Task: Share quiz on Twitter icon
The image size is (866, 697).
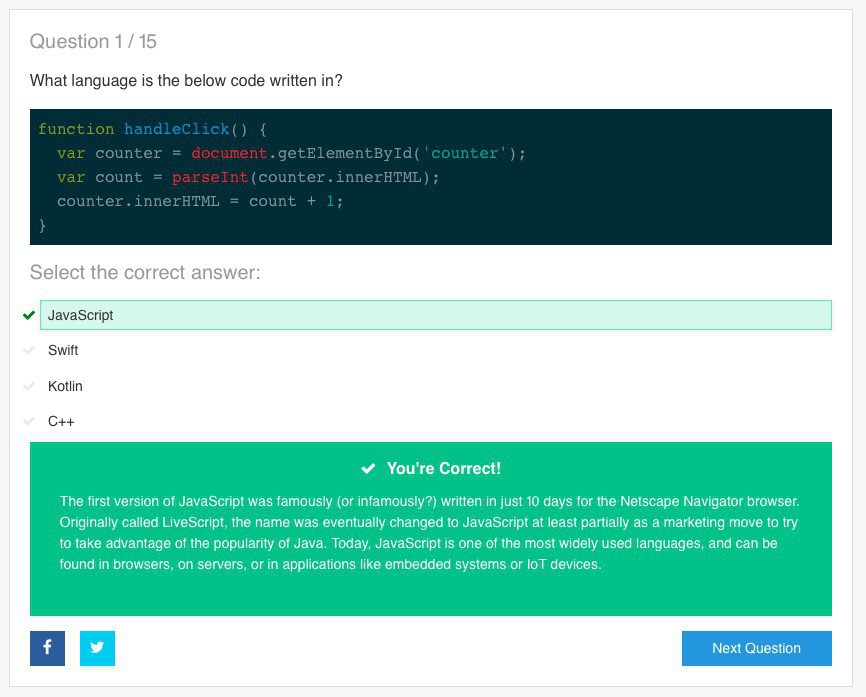Action: coord(97,648)
